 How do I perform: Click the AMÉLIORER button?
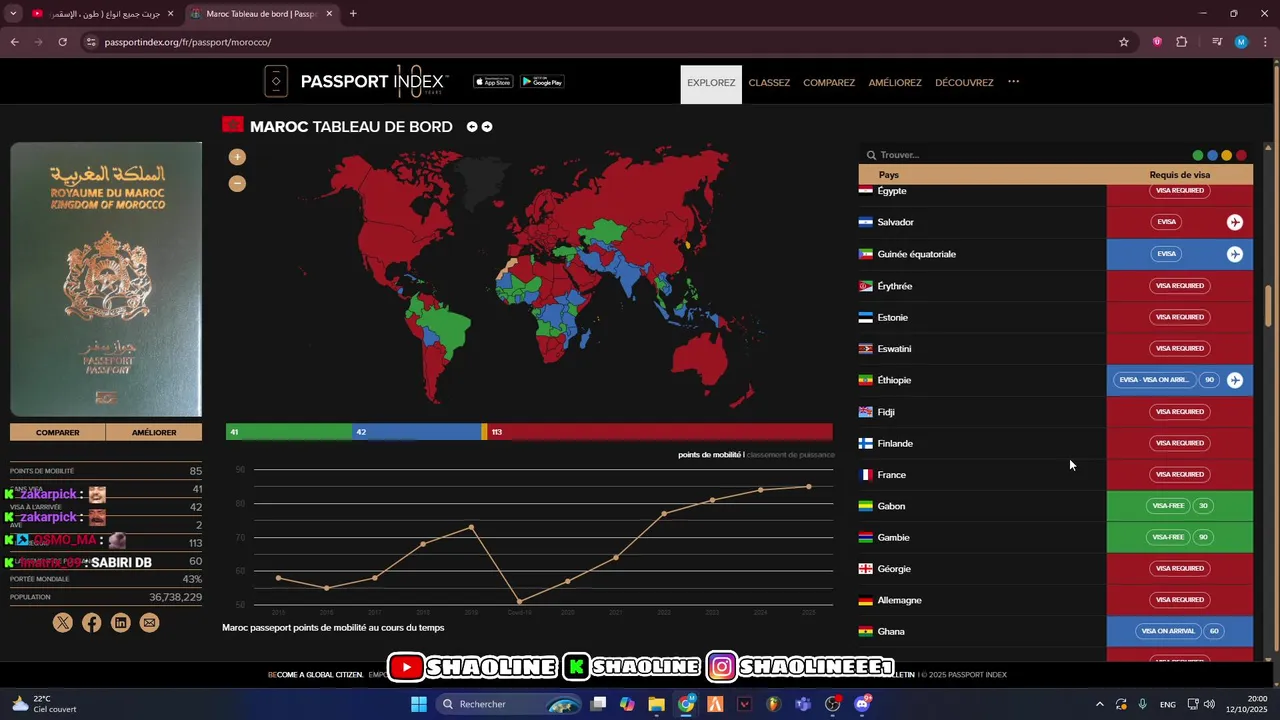pyautogui.click(x=154, y=432)
